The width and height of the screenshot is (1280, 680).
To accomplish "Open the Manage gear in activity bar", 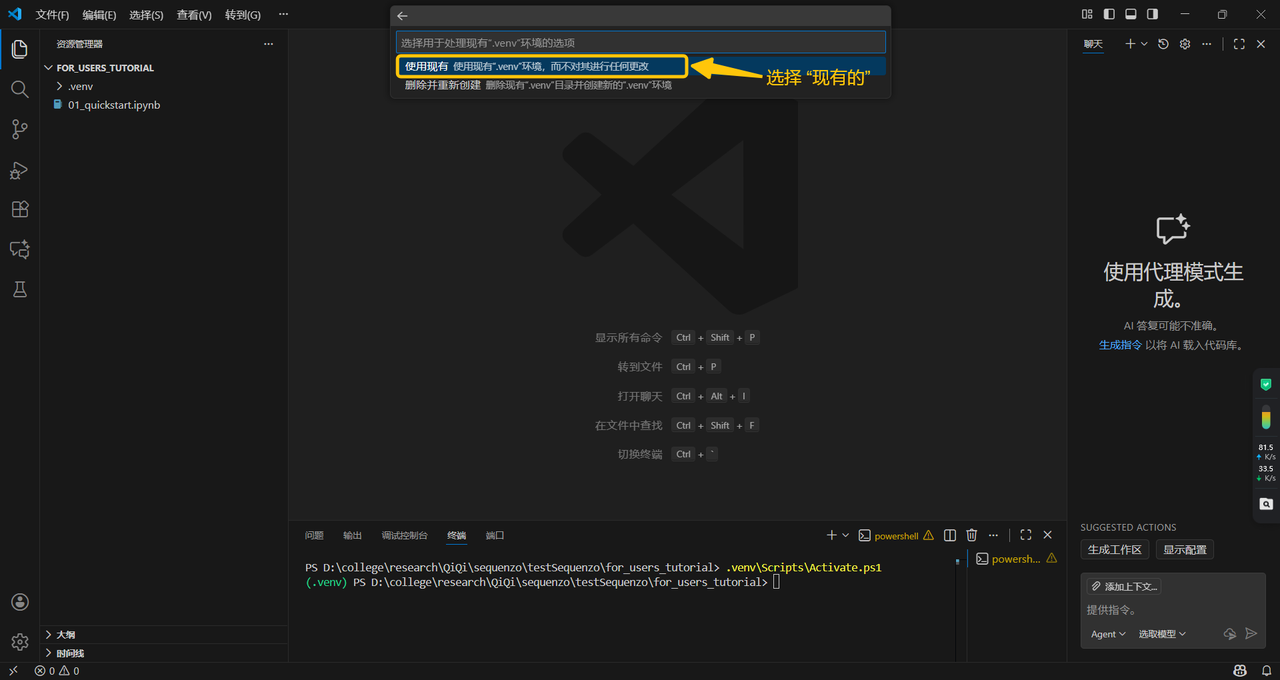I will pos(19,642).
